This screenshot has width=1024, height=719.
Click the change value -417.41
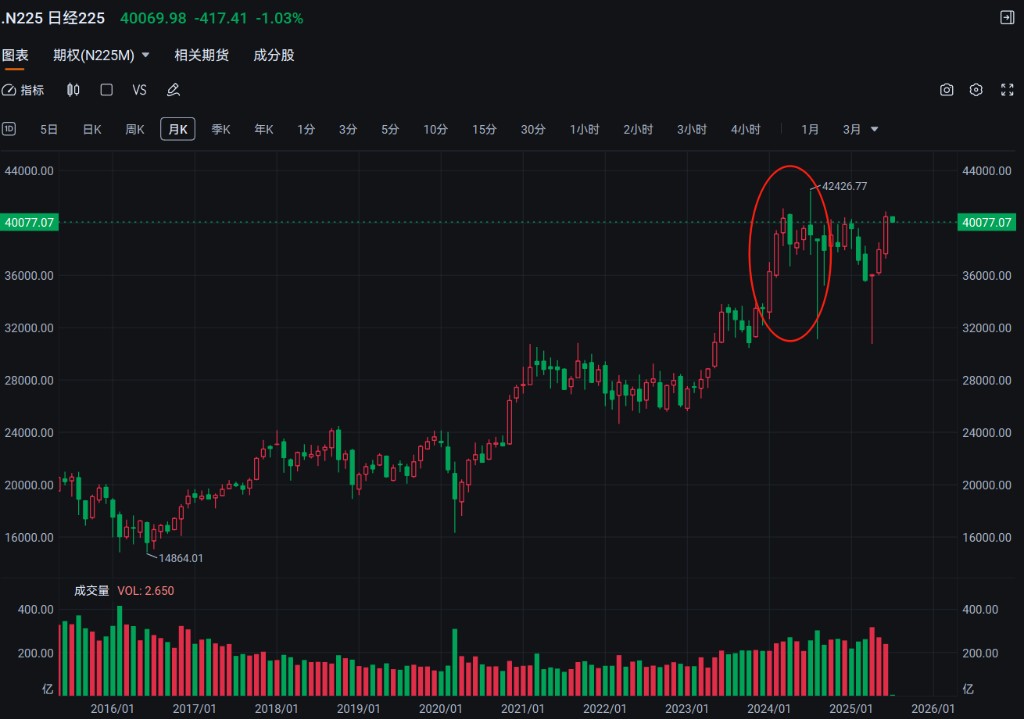tap(221, 18)
